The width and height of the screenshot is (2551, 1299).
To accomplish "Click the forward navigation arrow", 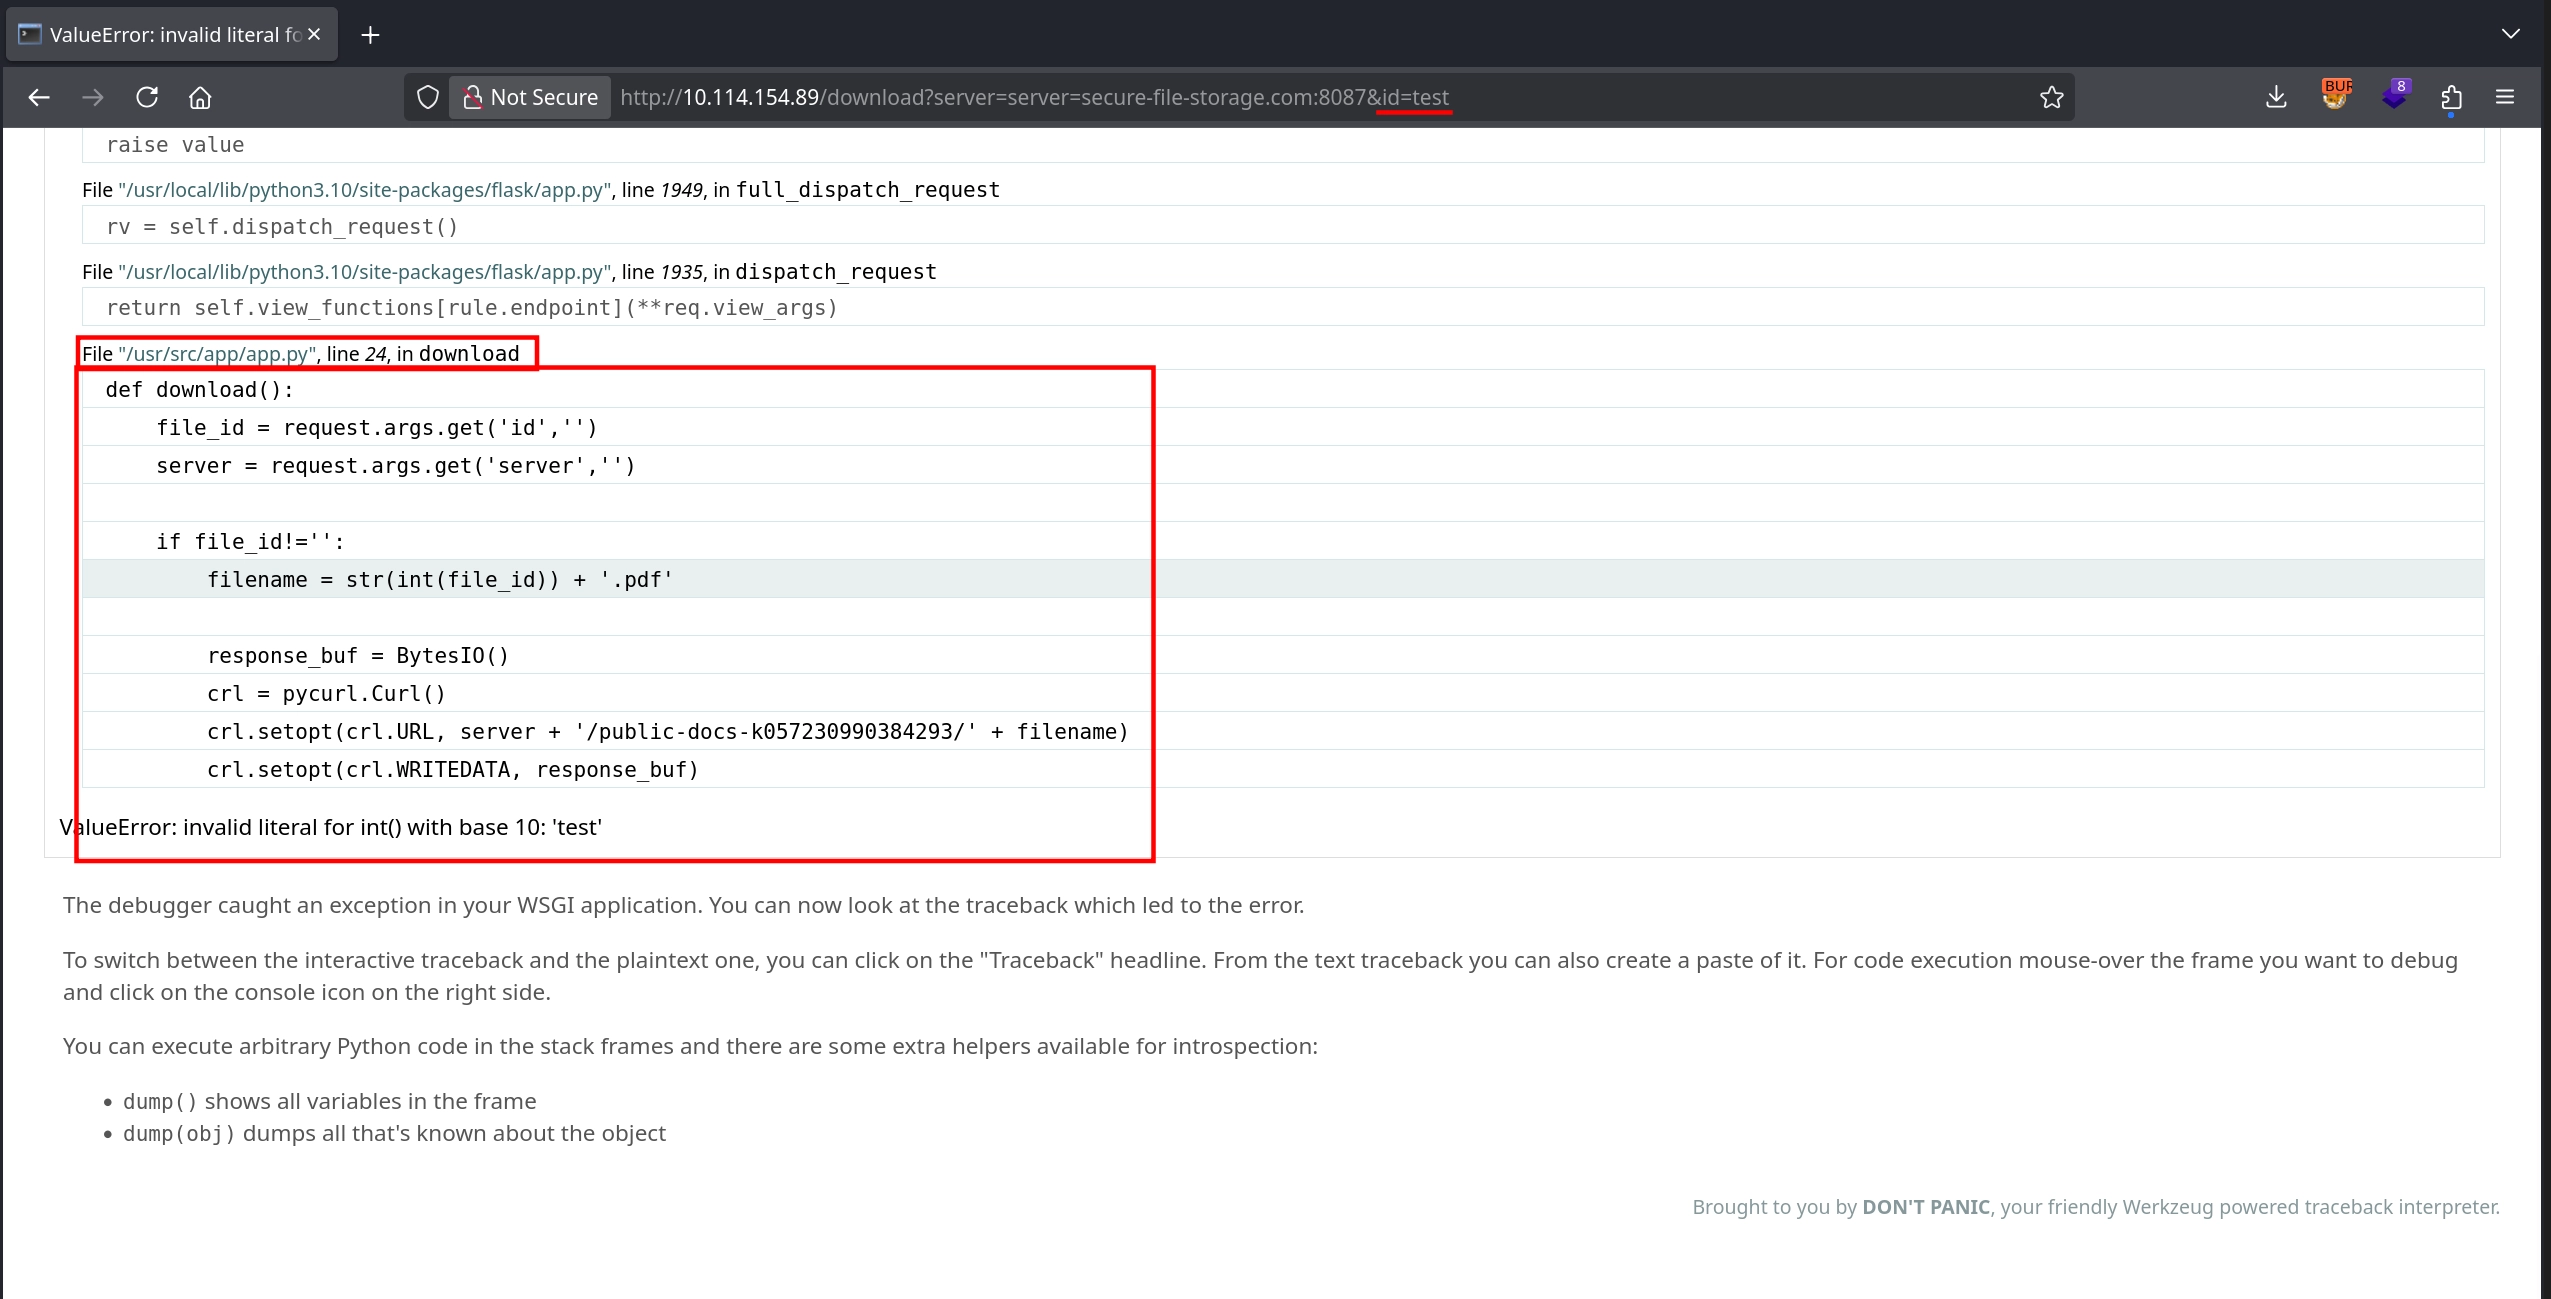I will (93, 97).
